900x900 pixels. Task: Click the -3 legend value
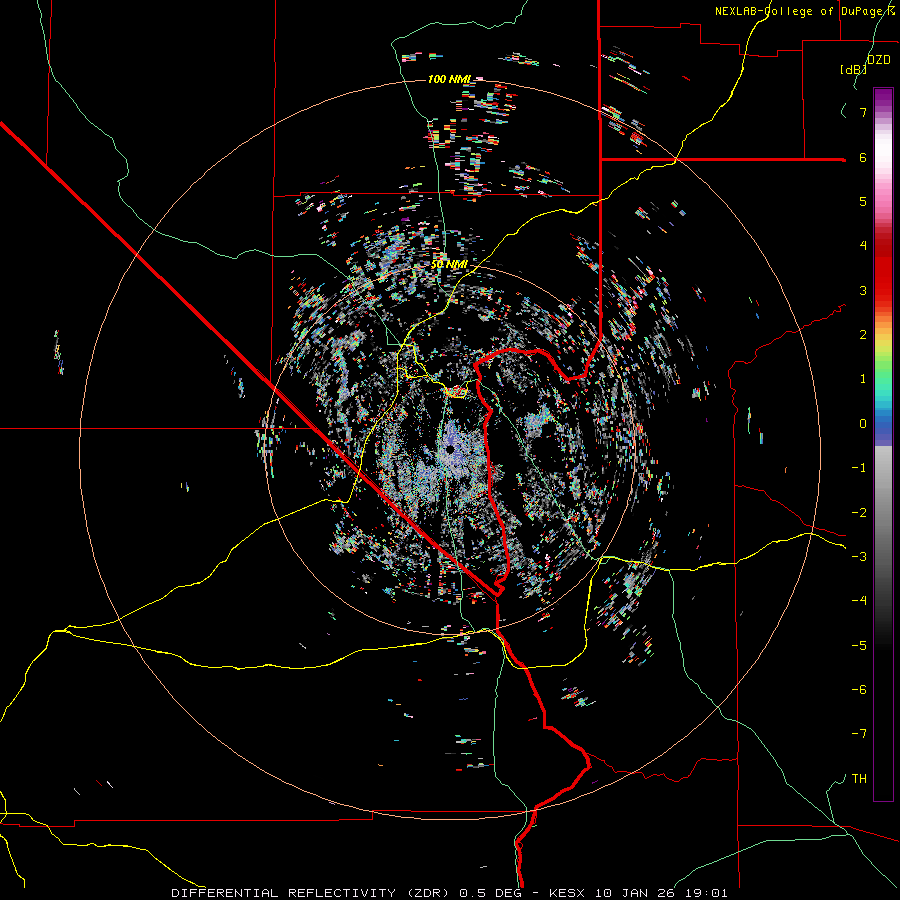click(x=859, y=557)
